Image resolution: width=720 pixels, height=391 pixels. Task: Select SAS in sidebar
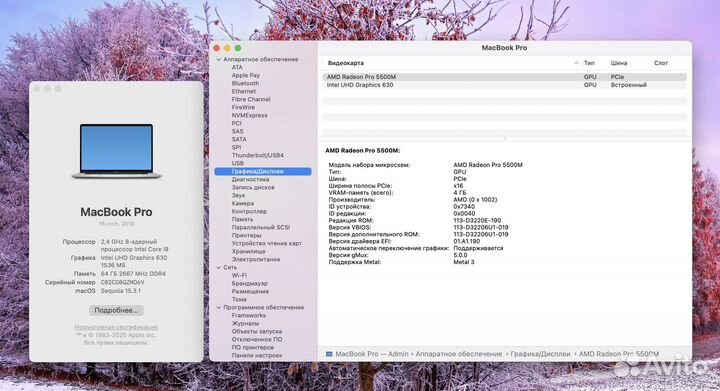[237, 131]
